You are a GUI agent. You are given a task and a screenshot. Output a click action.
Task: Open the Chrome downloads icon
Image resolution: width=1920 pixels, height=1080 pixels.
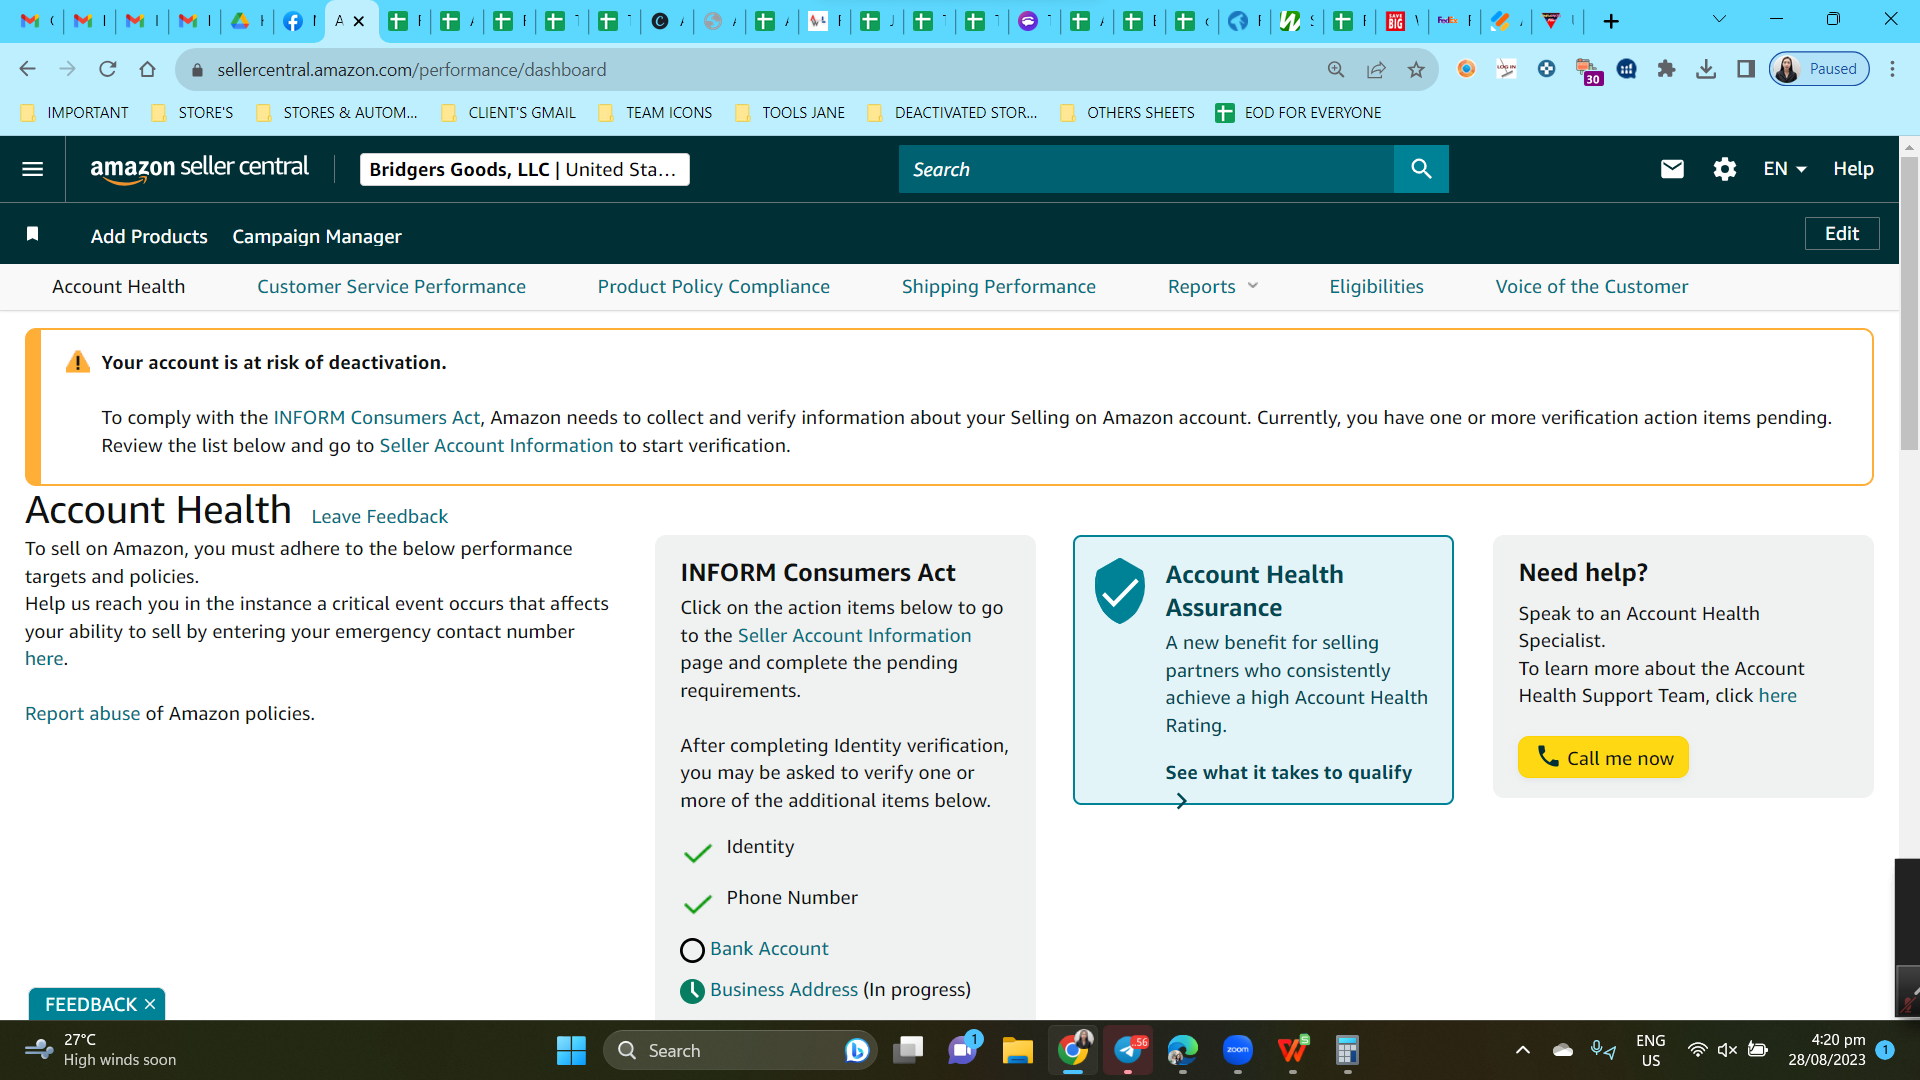click(1706, 69)
